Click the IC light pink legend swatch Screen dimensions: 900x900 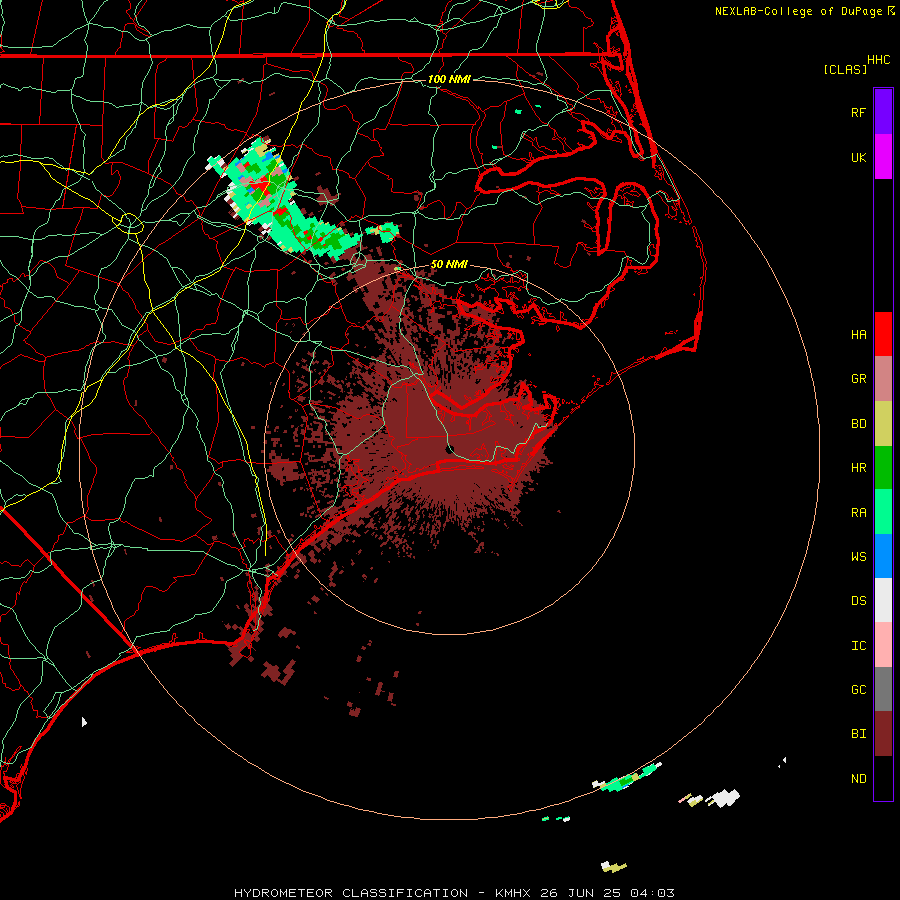883,645
